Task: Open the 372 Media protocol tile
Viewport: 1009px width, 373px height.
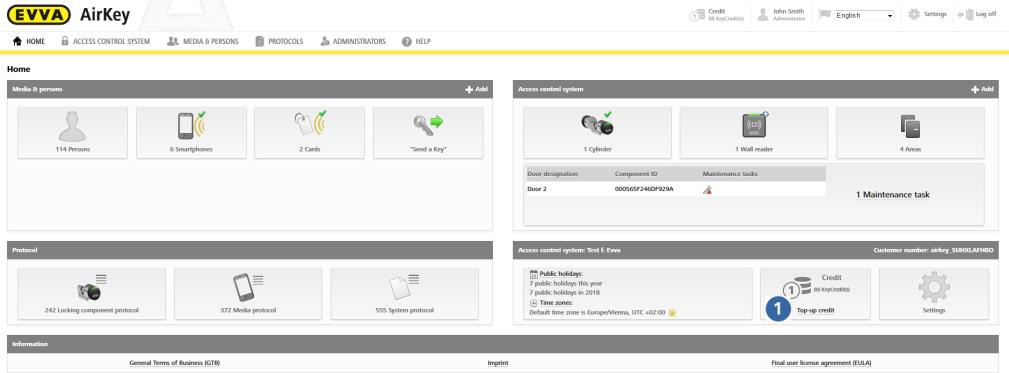Action: pos(248,293)
